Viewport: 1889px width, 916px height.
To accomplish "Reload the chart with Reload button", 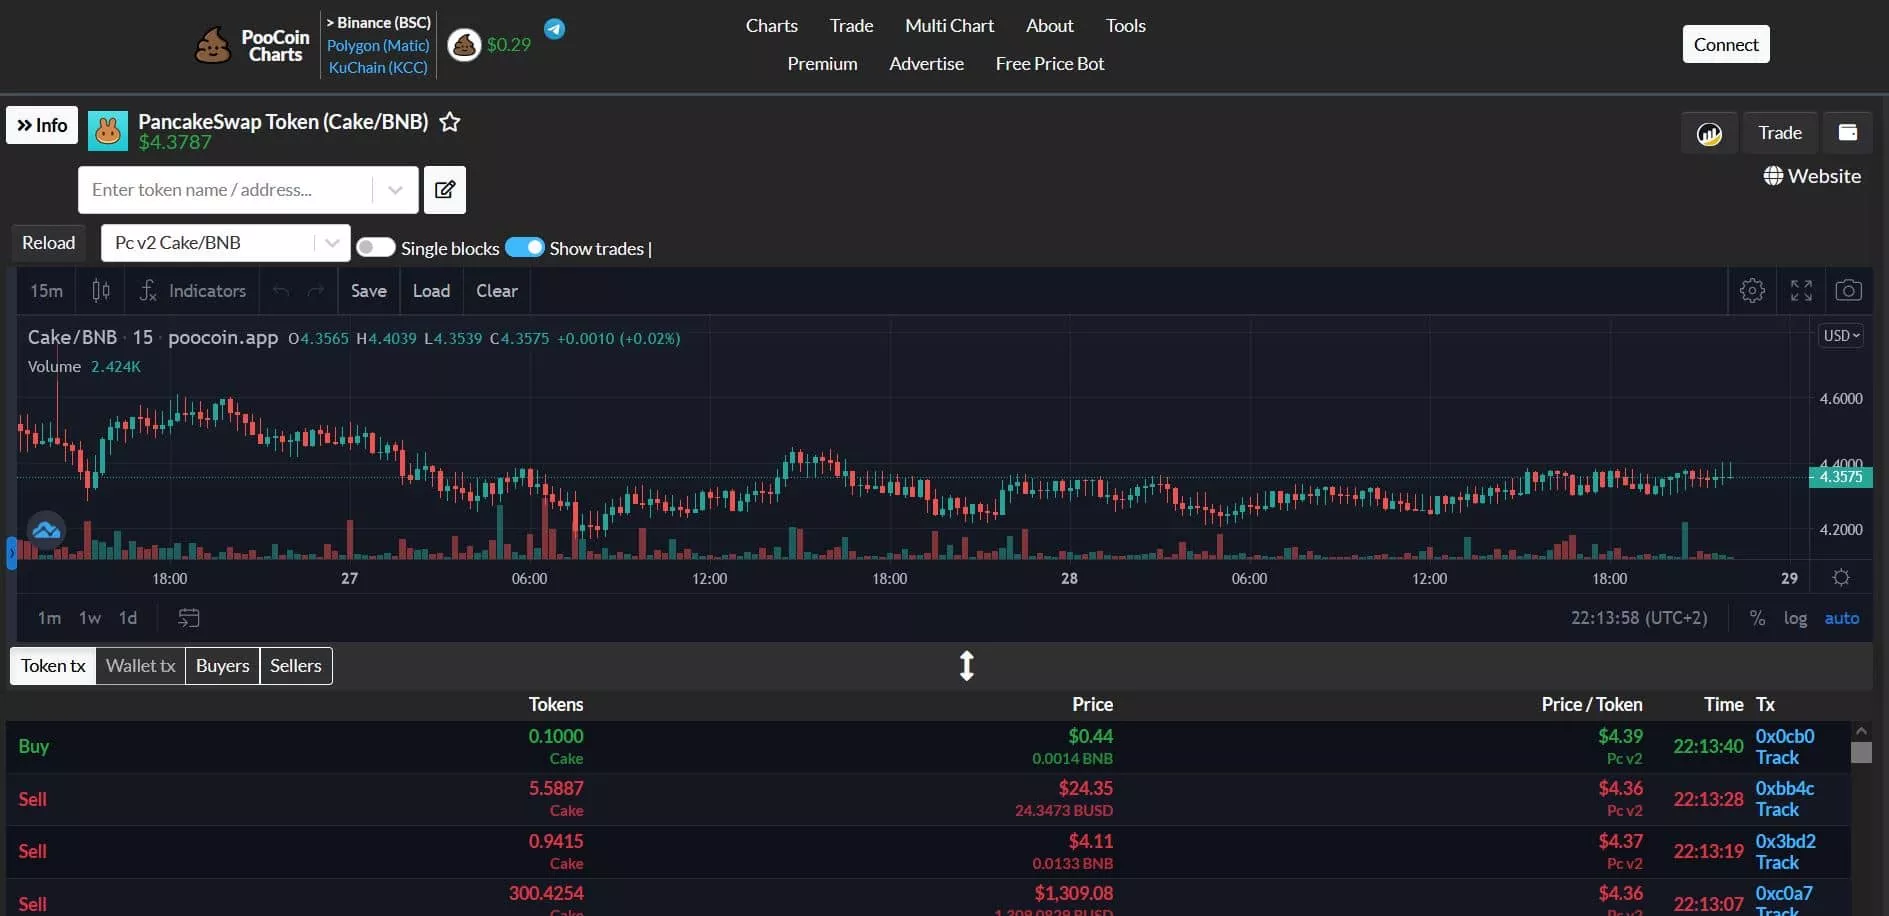I will (47, 242).
